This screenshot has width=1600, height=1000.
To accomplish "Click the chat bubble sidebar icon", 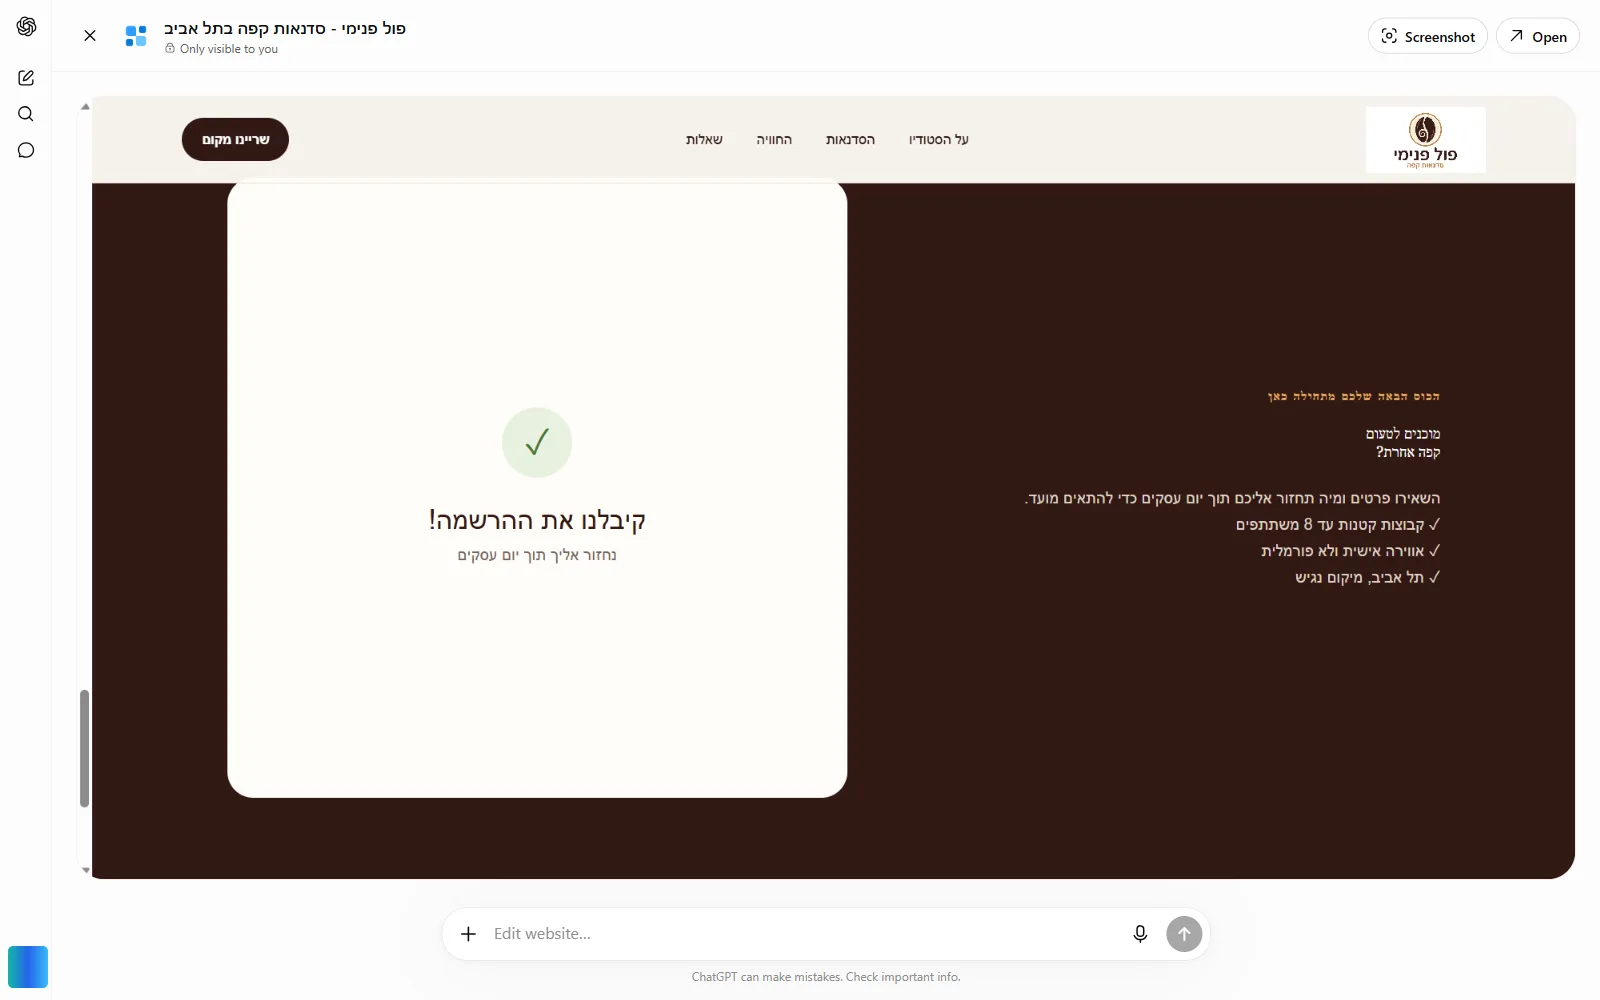I will [x=26, y=150].
